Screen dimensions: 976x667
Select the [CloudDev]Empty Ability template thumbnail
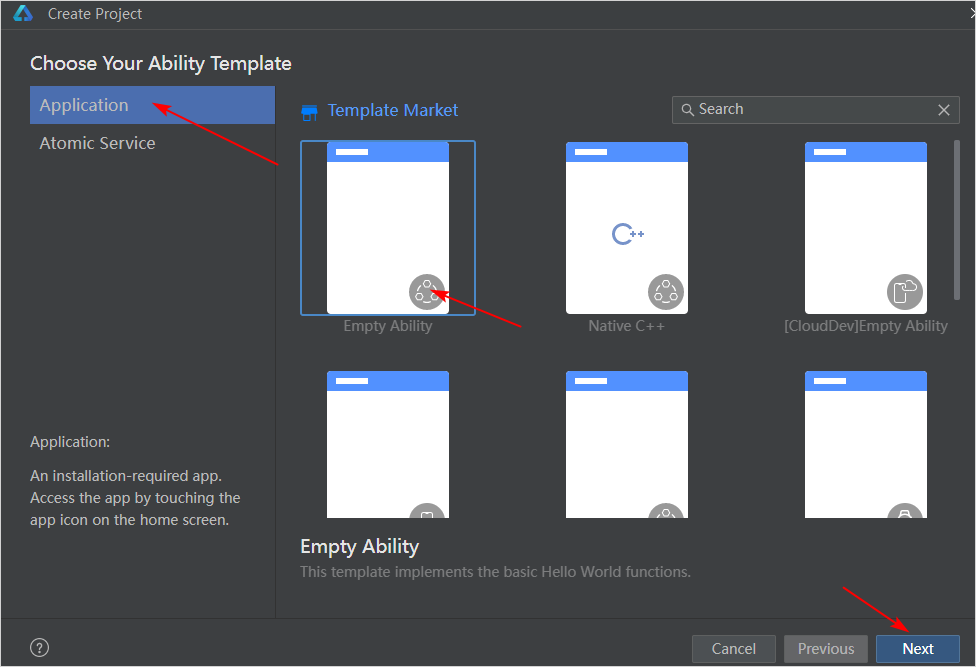(866, 228)
